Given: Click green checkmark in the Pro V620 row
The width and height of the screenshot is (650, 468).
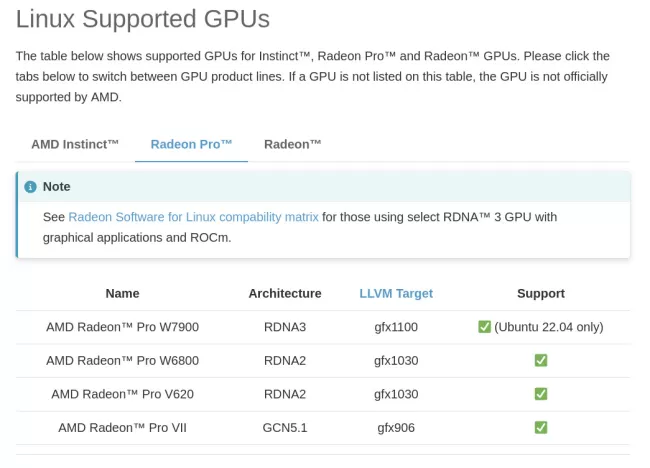Looking at the screenshot, I should [x=541, y=394].
